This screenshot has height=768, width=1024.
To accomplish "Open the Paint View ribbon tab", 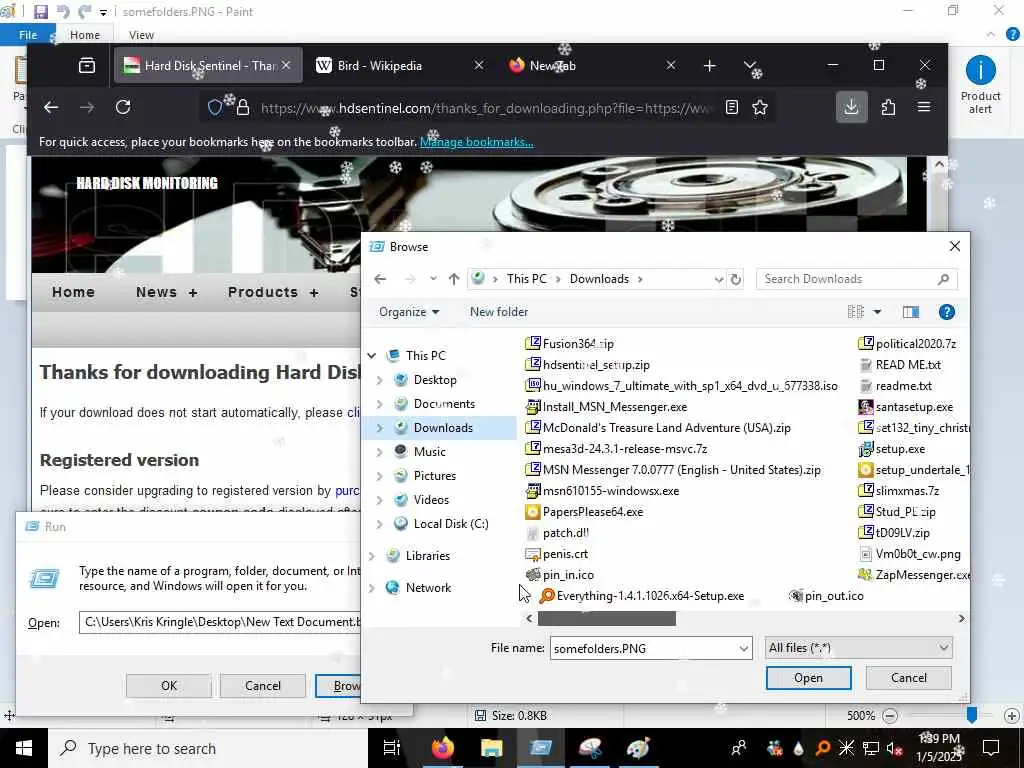I will pyautogui.click(x=141, y=35).
